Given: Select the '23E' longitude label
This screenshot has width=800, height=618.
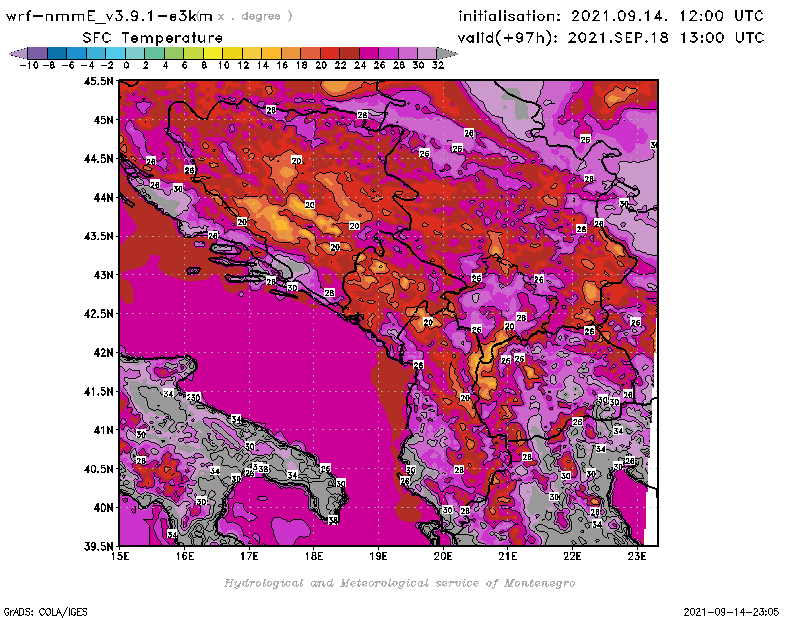Looking at the screenshot, I should (637, 556).
